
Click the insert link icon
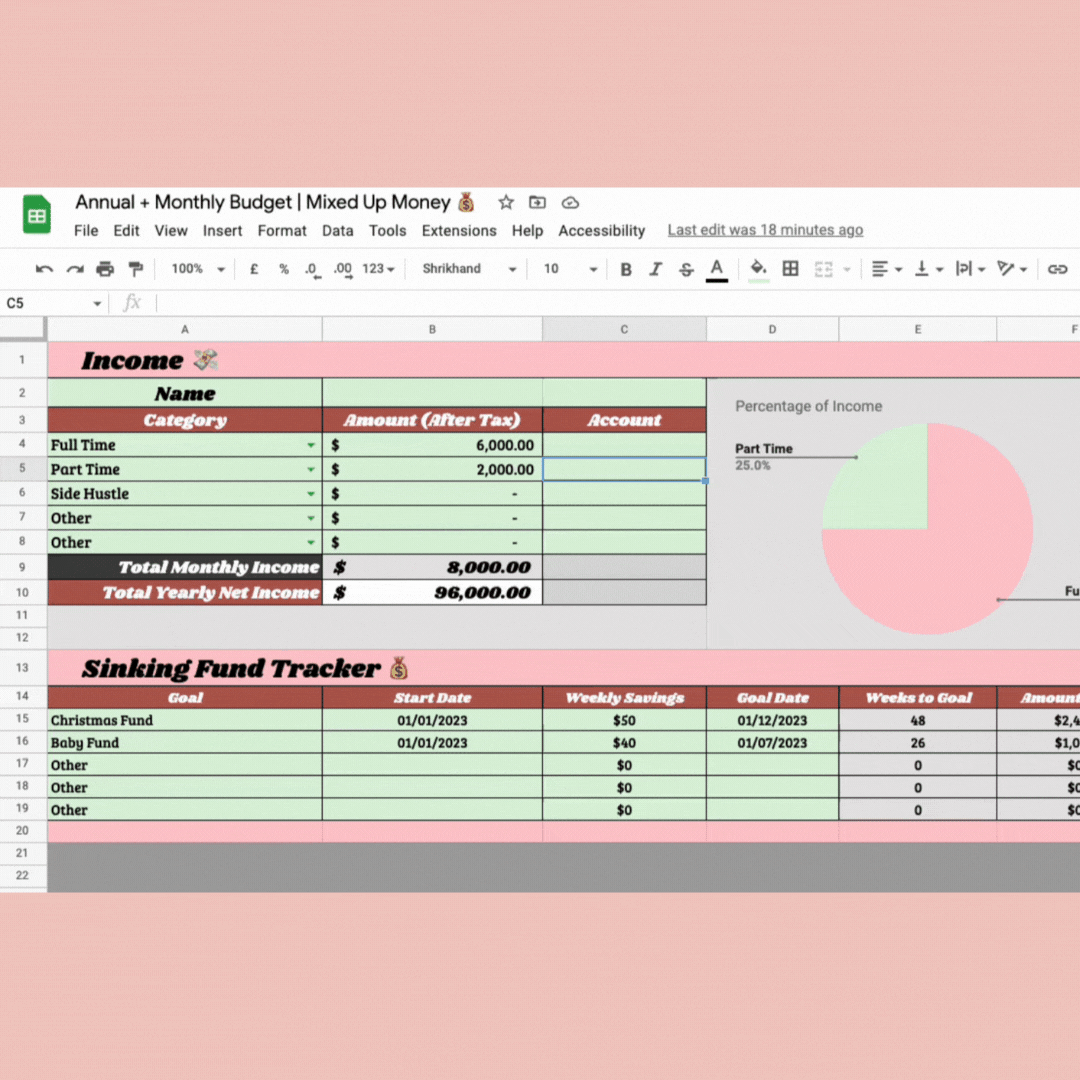(1057, 269)
